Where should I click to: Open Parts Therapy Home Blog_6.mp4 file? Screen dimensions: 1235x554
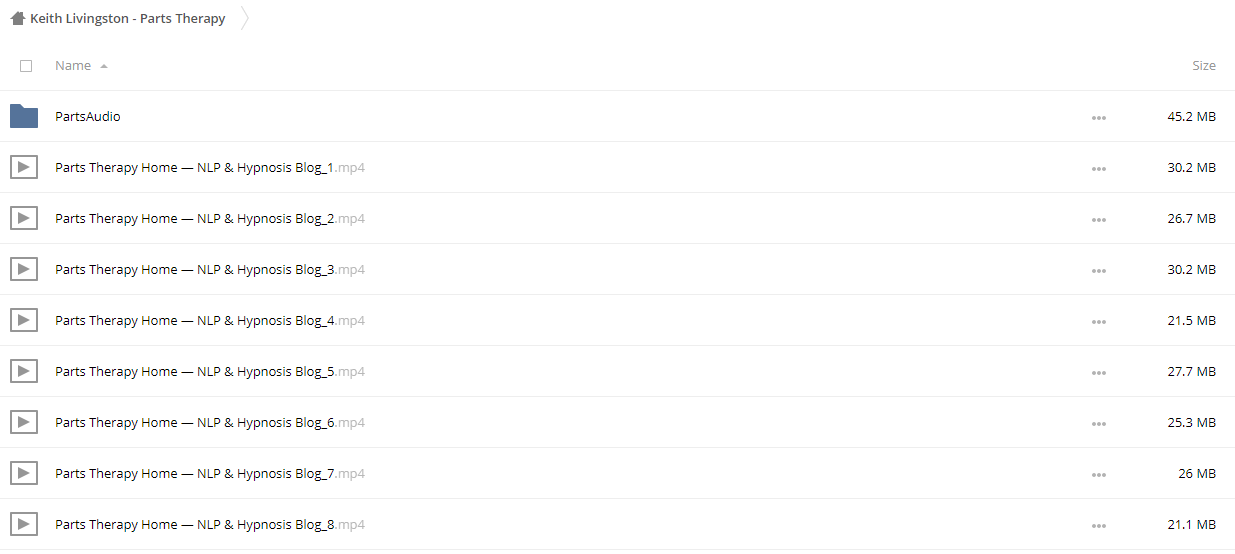(210, 422)
